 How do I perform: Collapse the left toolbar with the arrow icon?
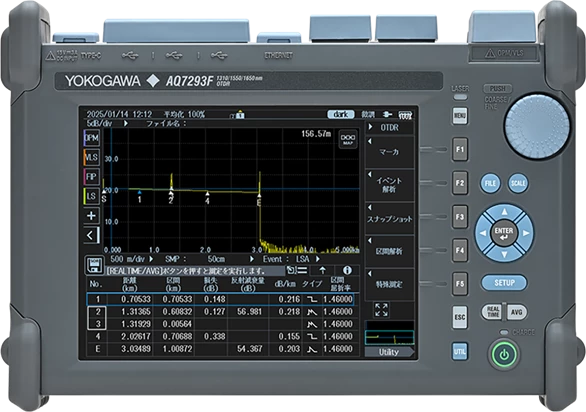tap(92, 235)
